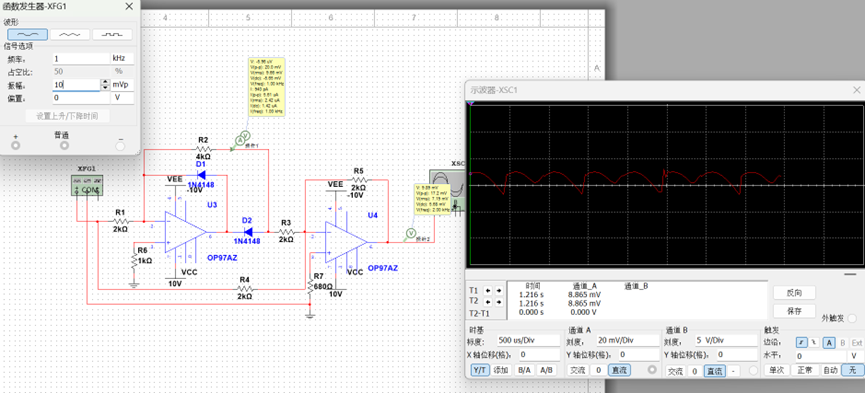Image resolution: width=865 pixels, height=393 pixels.
Task: Move cursor T2 right with arrow
Action: pos(498,301)
